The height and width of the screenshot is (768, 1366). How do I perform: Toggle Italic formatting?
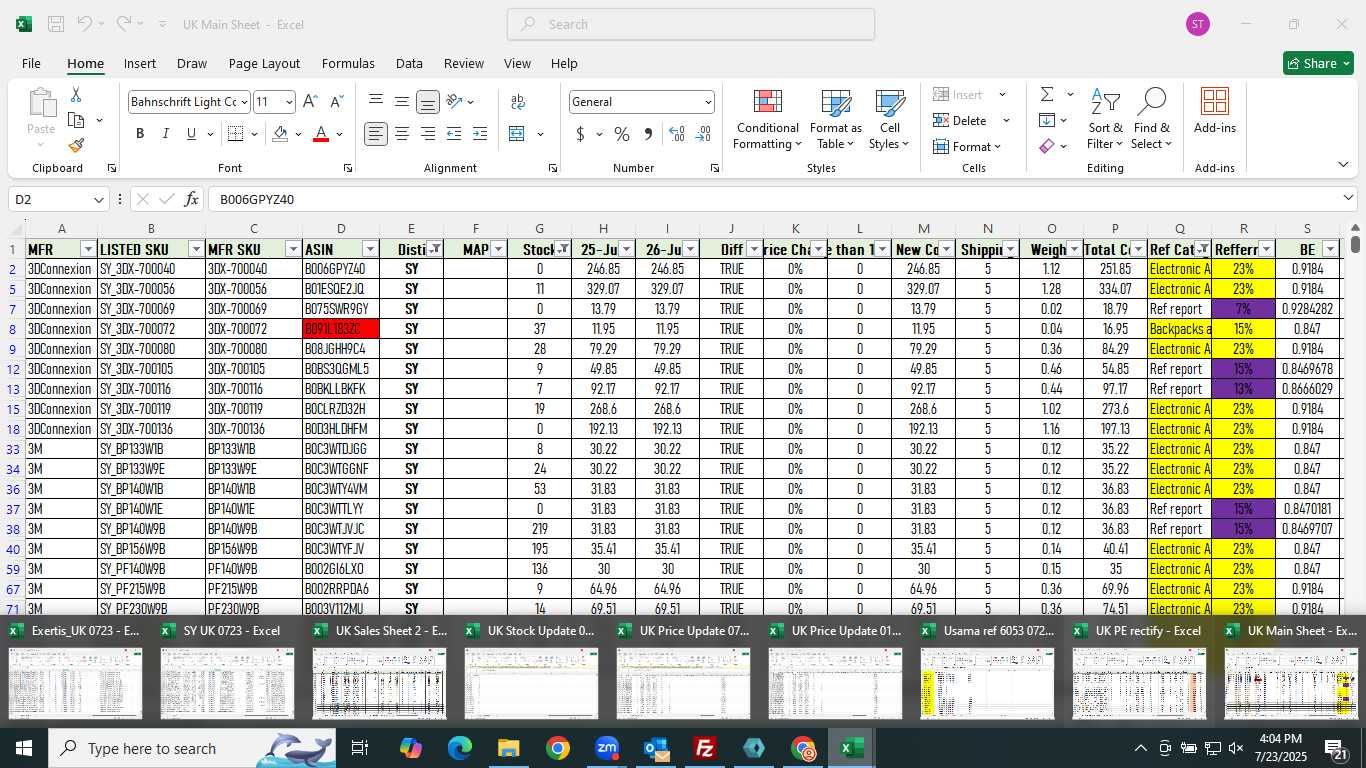tap(166, 133)
